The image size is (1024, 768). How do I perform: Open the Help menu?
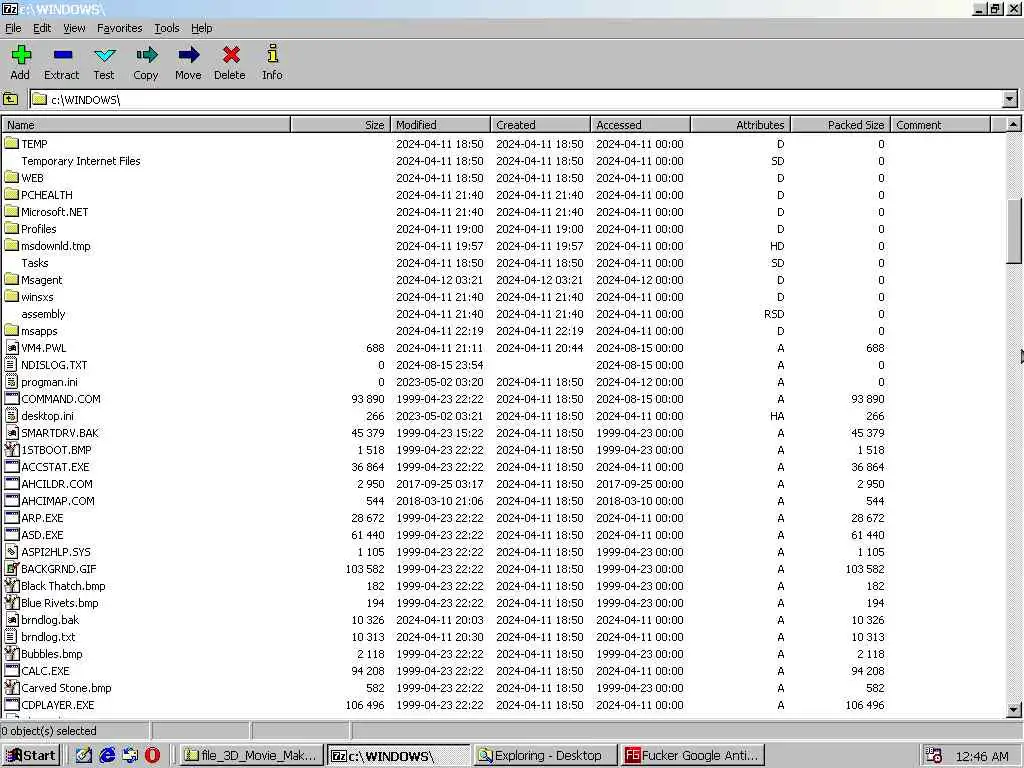[202, 28]
